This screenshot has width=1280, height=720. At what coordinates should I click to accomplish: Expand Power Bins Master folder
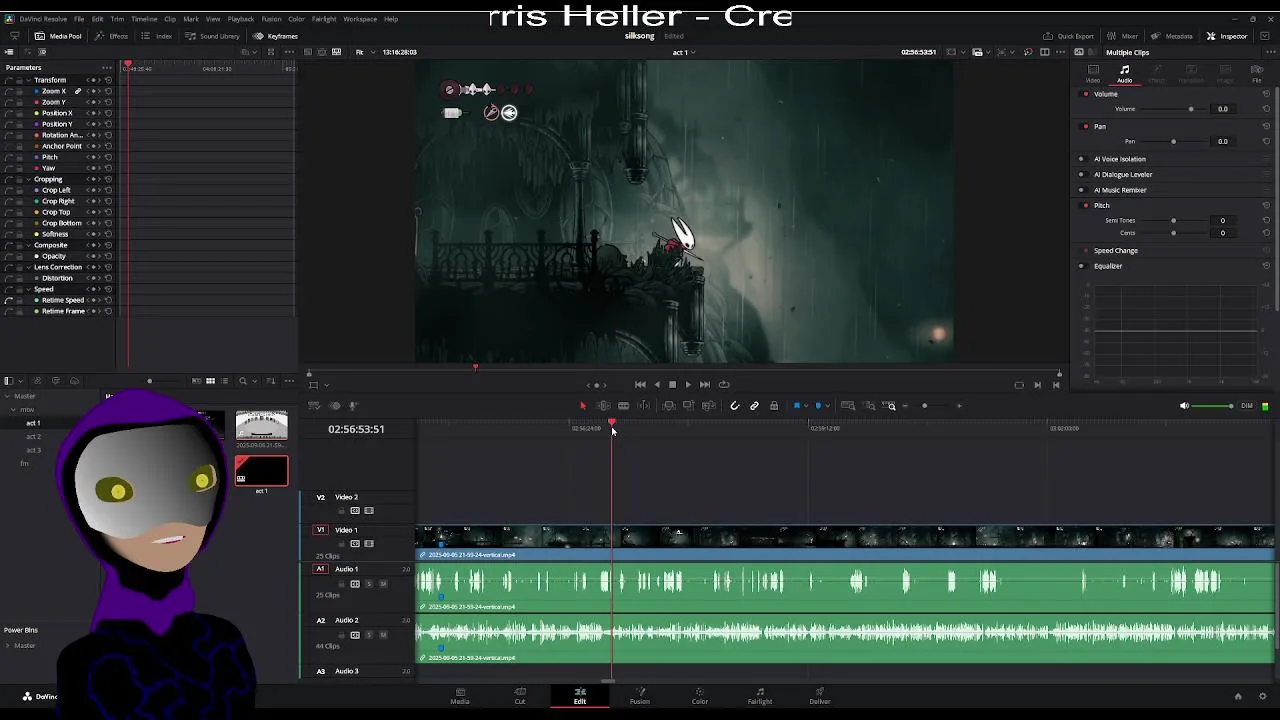pyautogui.click(x=8, y=645)
